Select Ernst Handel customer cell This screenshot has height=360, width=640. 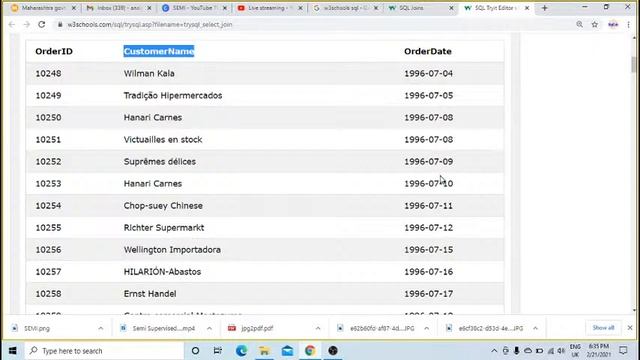150,294
